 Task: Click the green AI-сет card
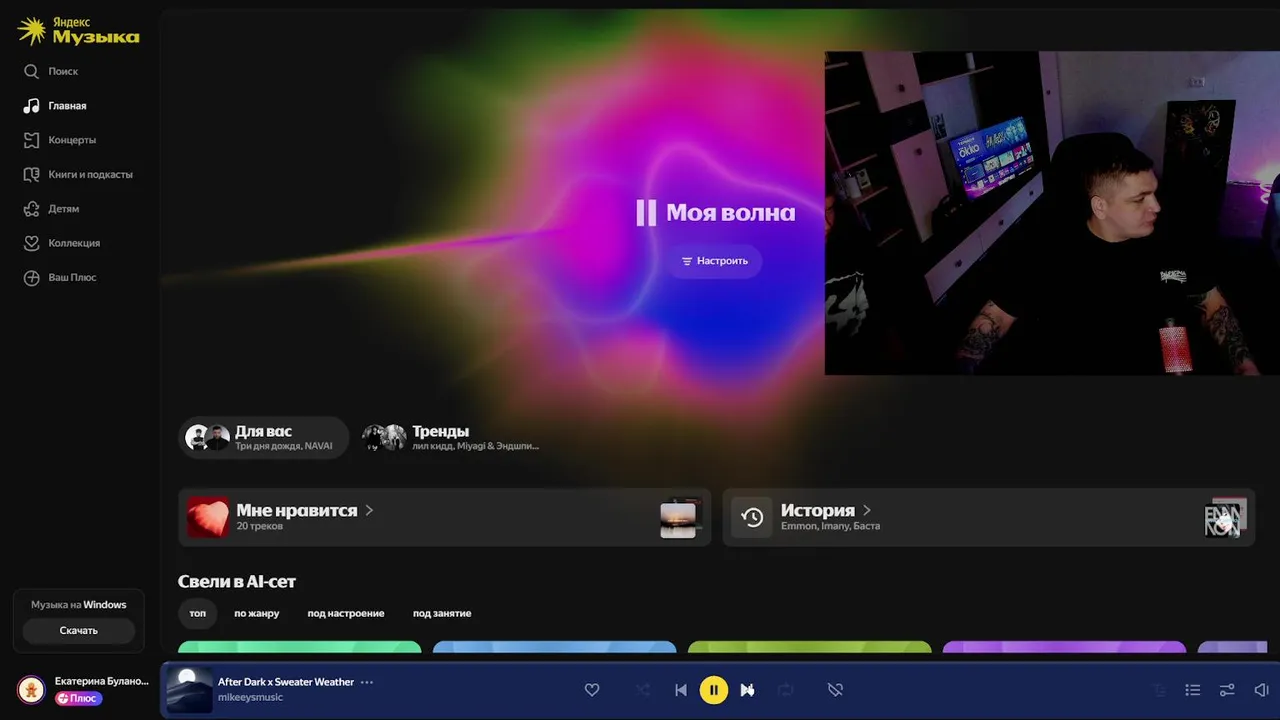(300, 647)
